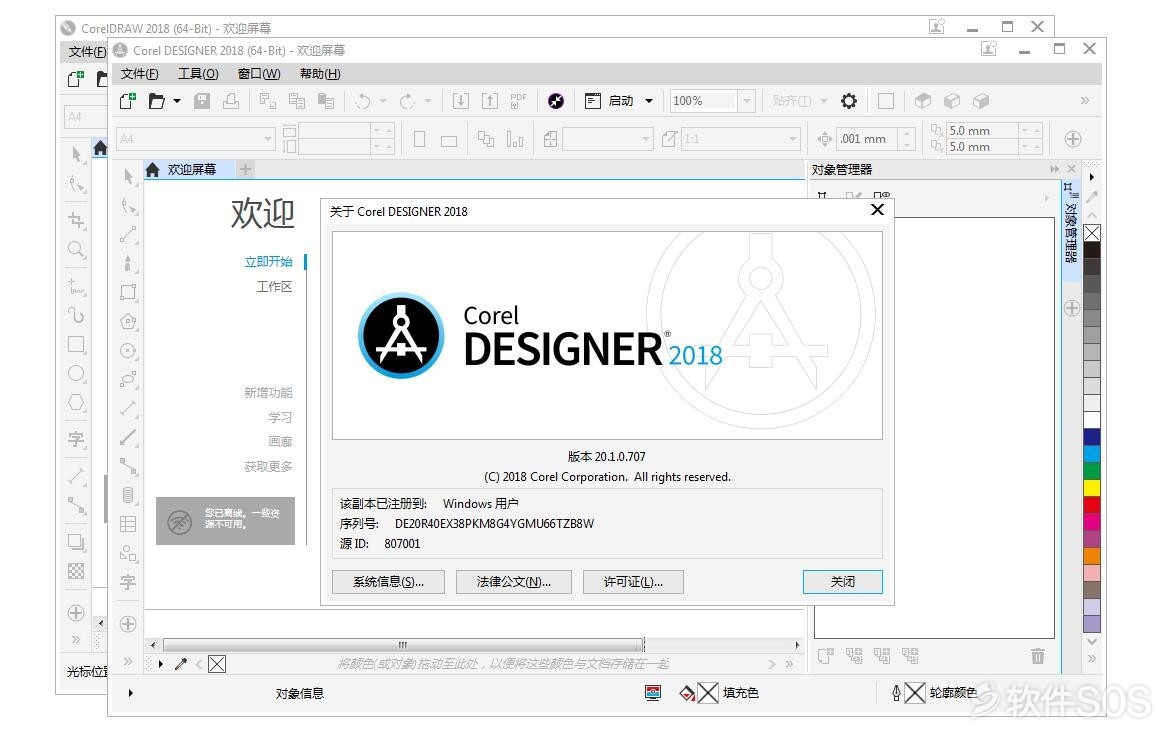Click the plus new tab button beside 欢迎屏幕
This screenshot has height=731, width=1168.
coord(245,170)
